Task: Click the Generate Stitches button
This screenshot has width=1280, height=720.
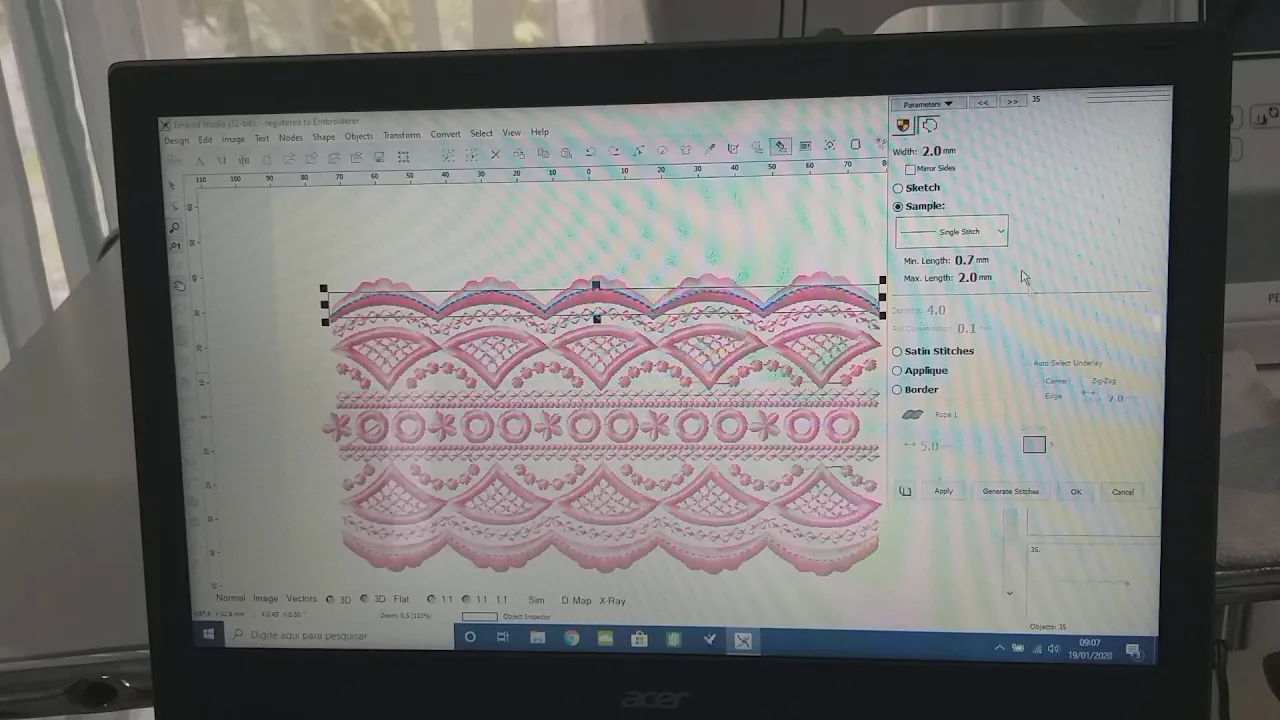Action: coord(1011,491)
